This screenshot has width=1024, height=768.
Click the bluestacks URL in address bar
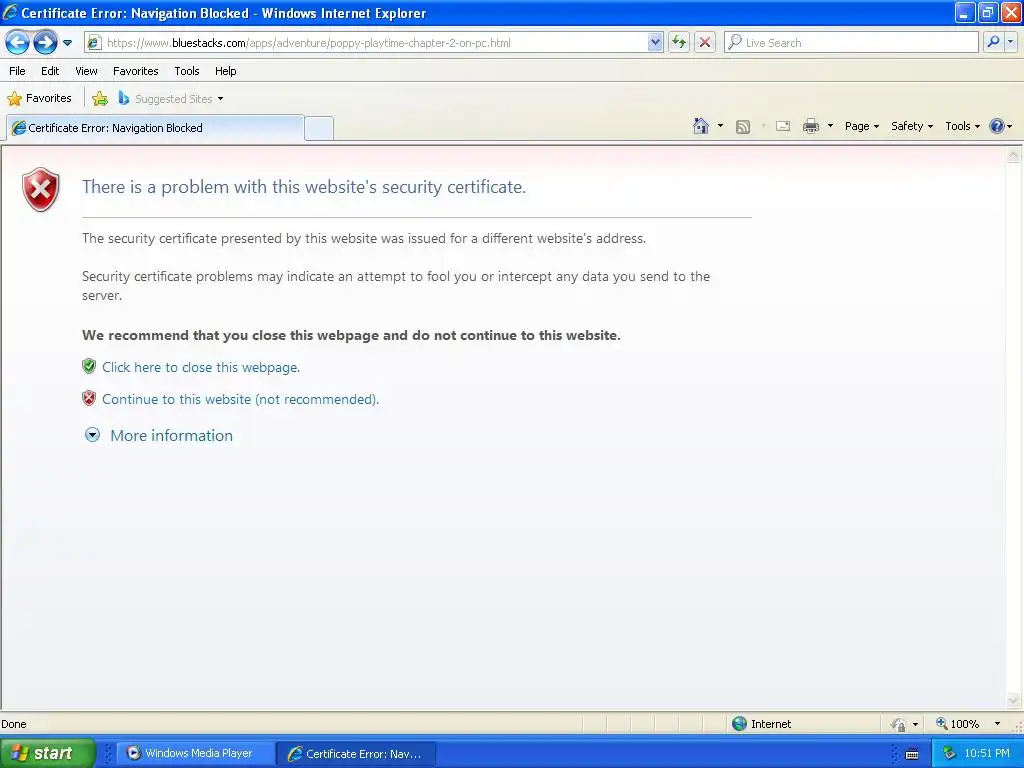[308, 43]
